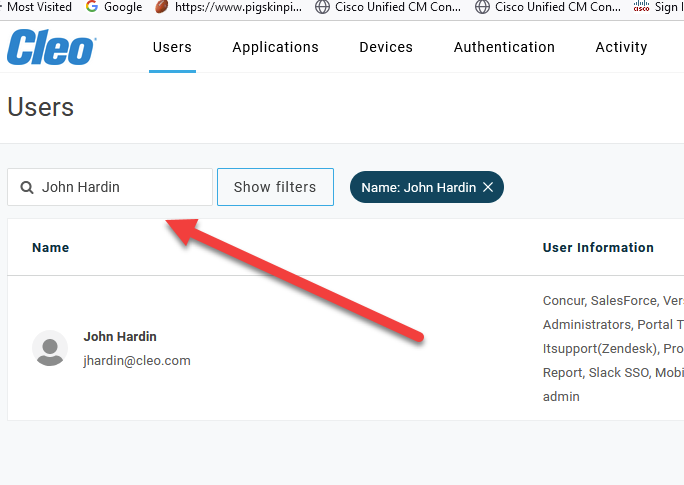
Task: Open the Authentication tab
Action: coord(504,47)
